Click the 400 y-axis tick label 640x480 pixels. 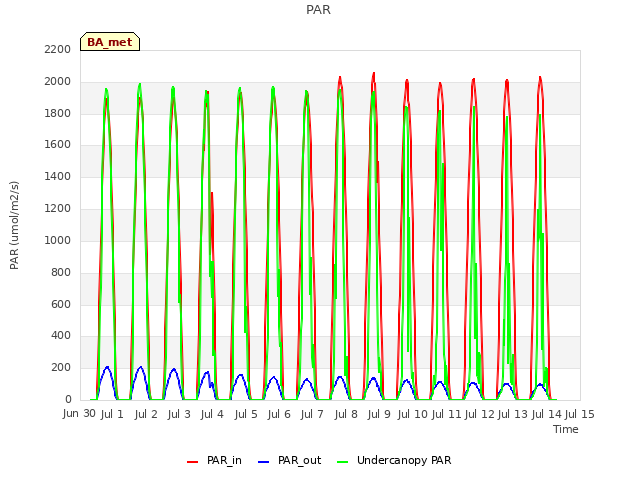click(61, 336)
